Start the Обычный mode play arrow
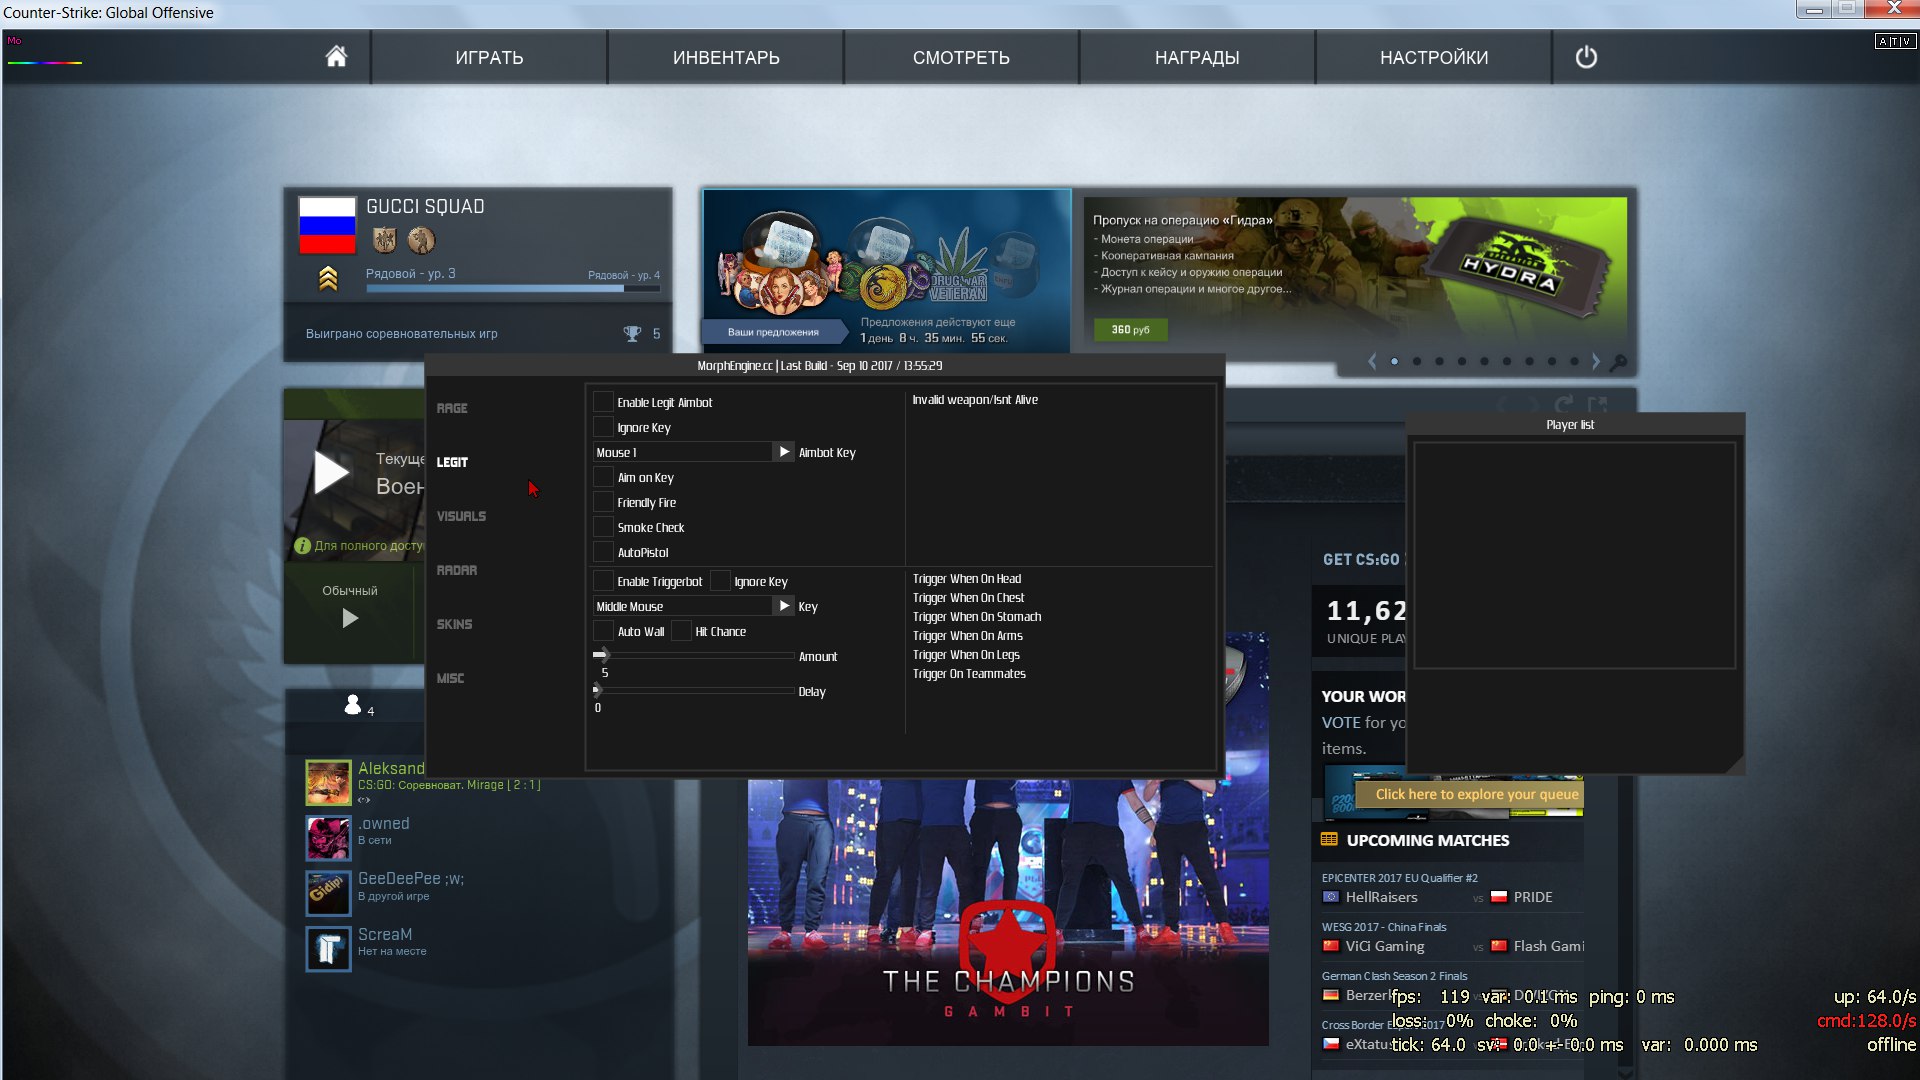 coord(350,618)
